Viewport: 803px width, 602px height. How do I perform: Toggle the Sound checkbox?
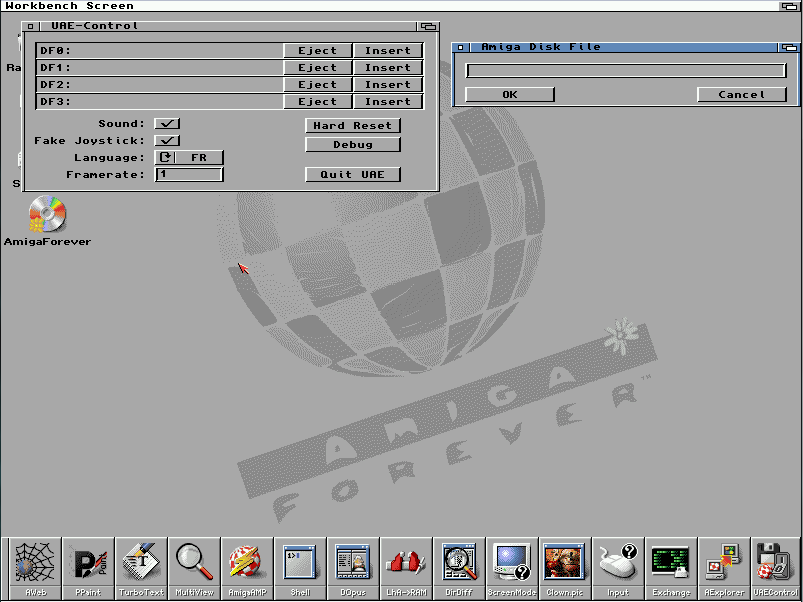click(167, 123)
